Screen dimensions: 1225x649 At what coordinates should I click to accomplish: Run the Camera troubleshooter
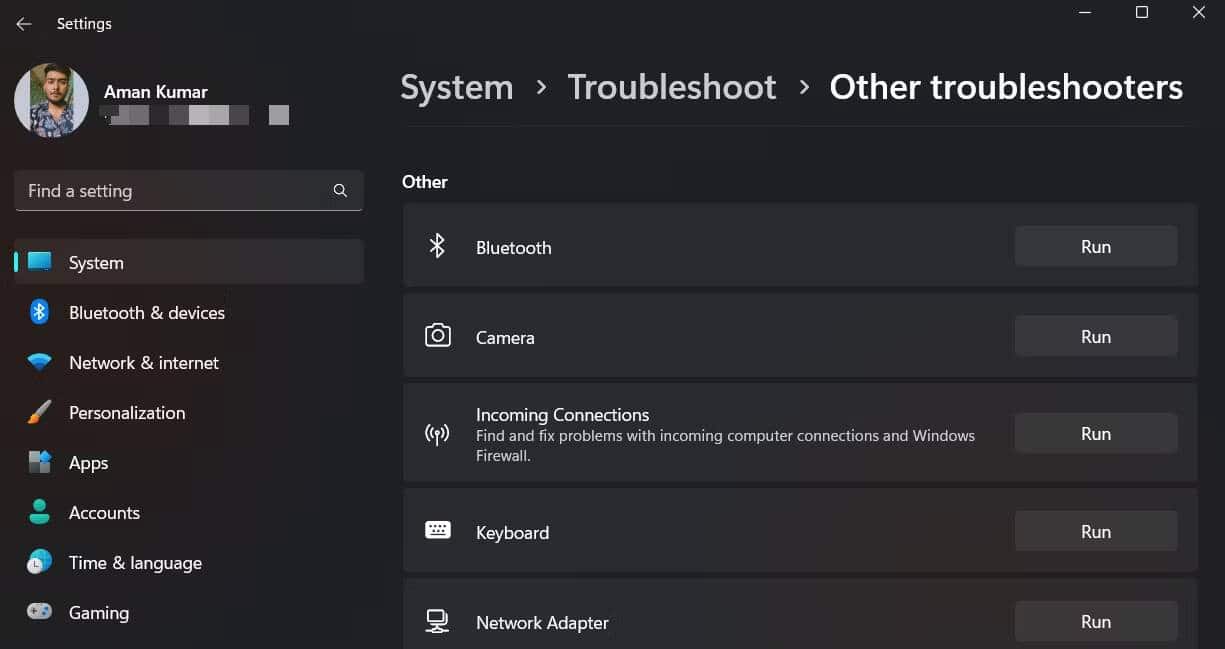pos(1095,337)
